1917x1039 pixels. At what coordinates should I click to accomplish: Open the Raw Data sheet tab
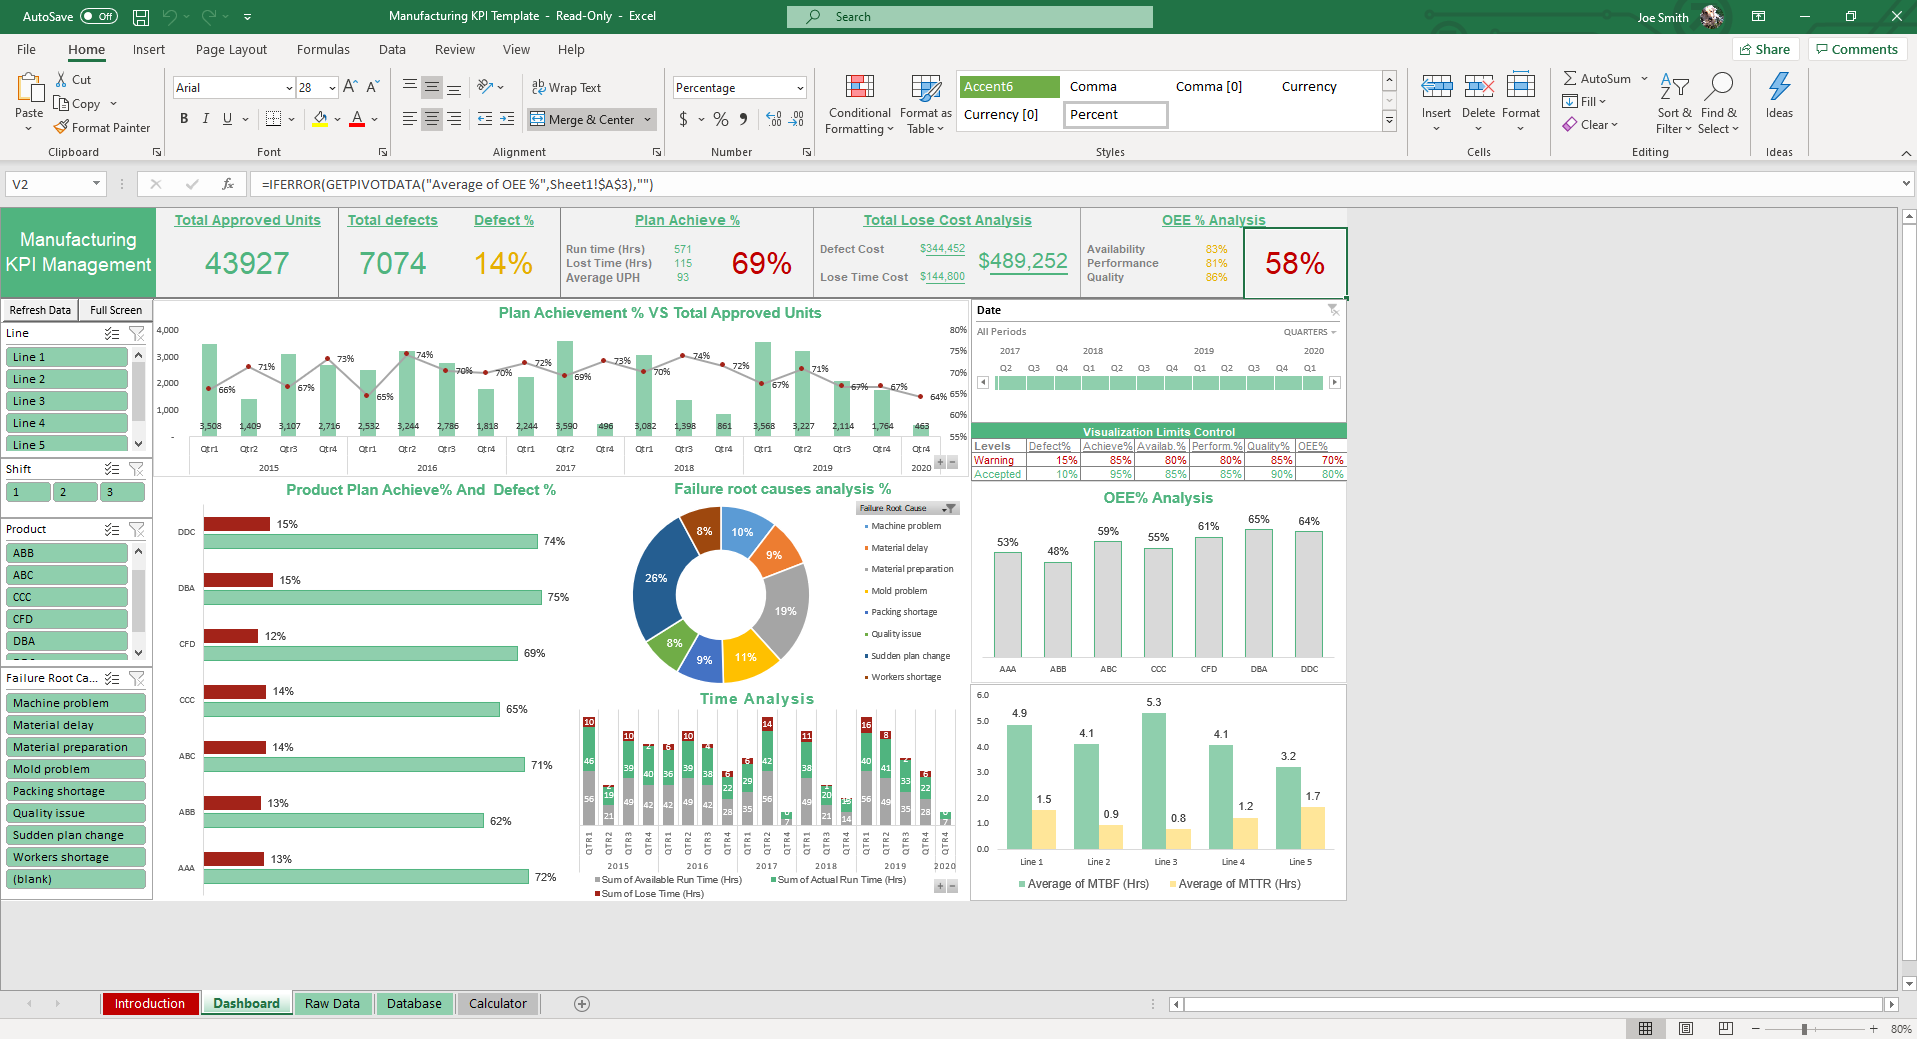tap(333, 1003)
